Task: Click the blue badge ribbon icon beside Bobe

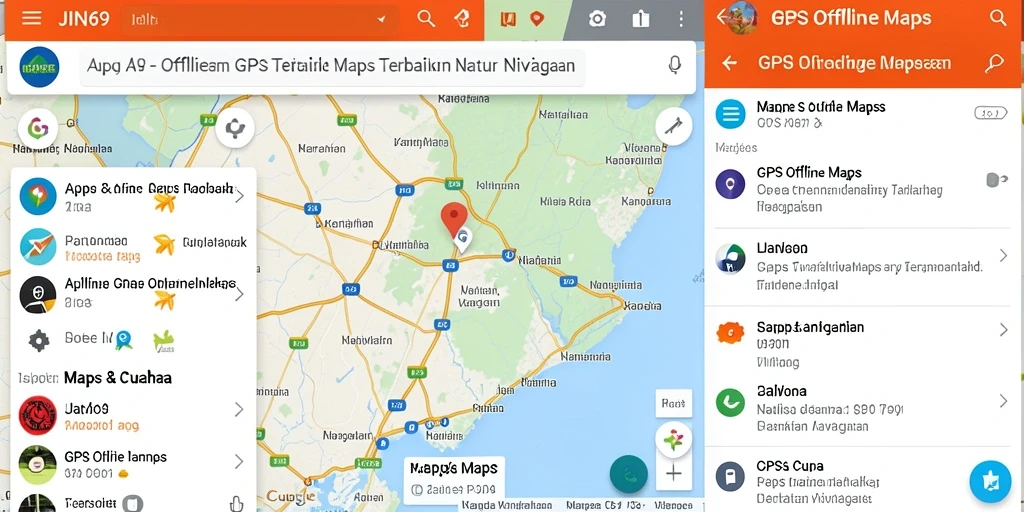Action: pos(123,340)
